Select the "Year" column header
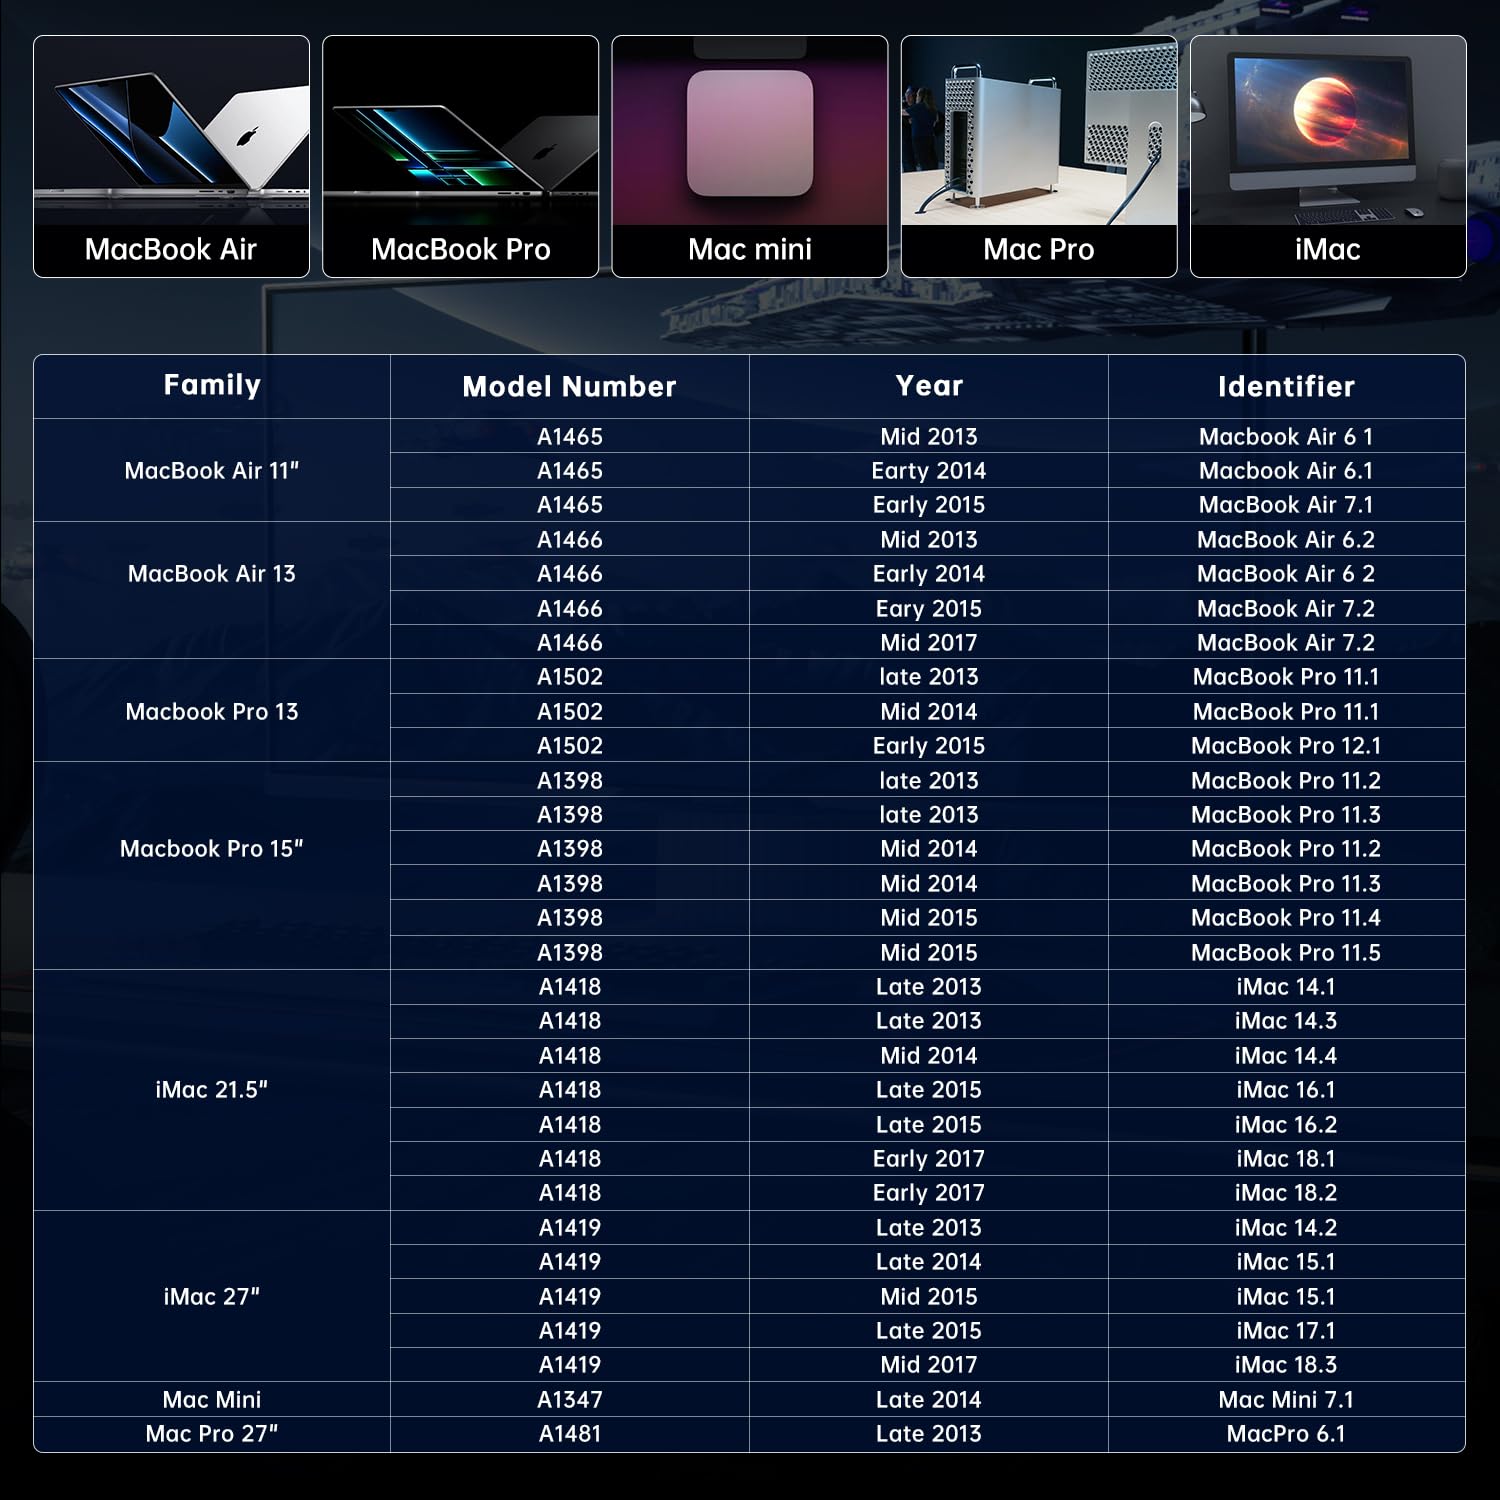Viewport: 1500px width, 1500px height. coord(929,386)
